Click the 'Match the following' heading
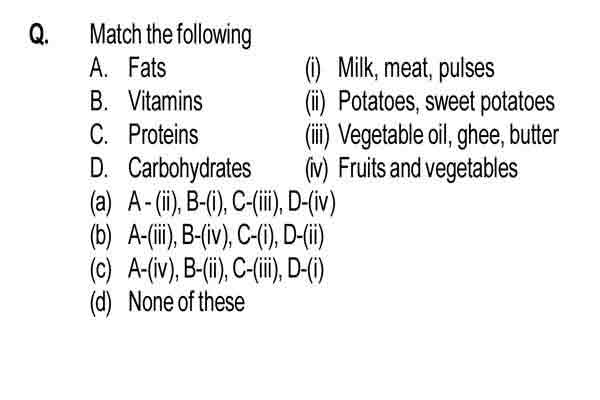The image size is (600, 400). point(170,34)
